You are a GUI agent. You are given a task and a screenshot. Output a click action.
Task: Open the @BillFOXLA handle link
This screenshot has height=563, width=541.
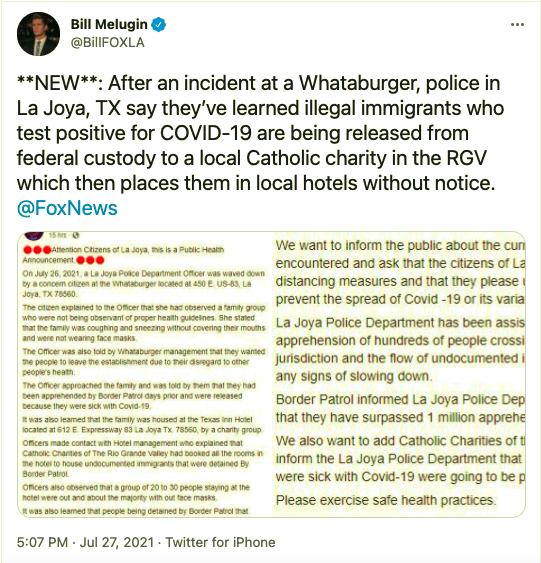point(107,42)
